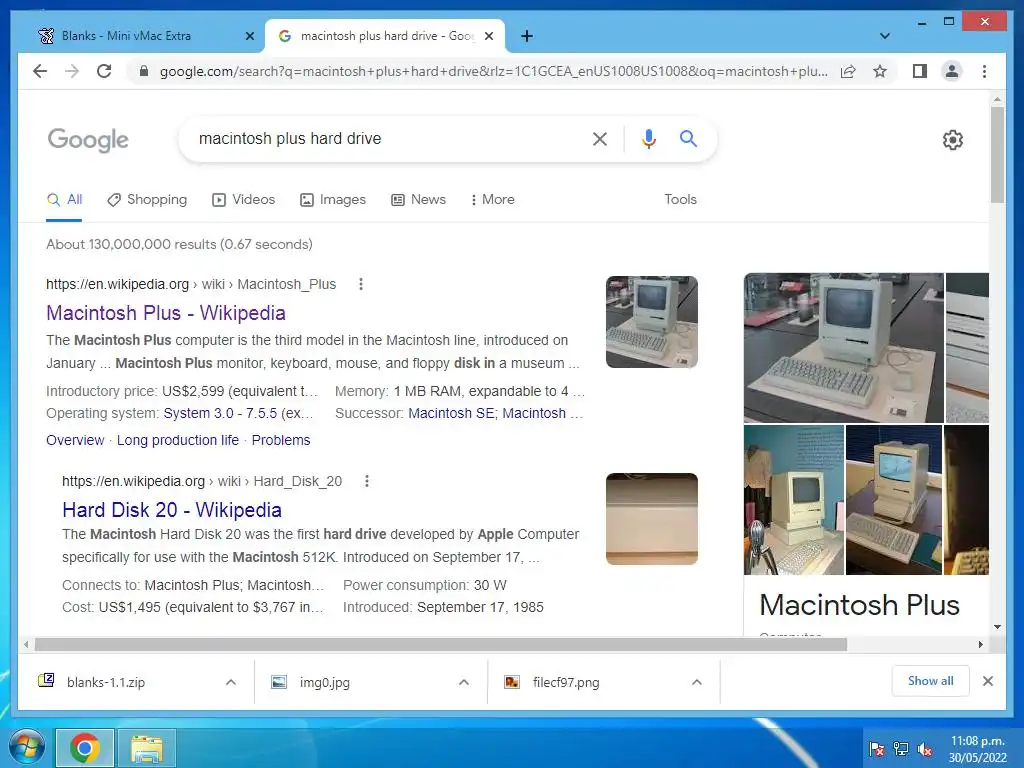The width and height of the screenshot is (1024, 768).
Task: Click Chrome in the taskbar
Action: coord(85,748)
